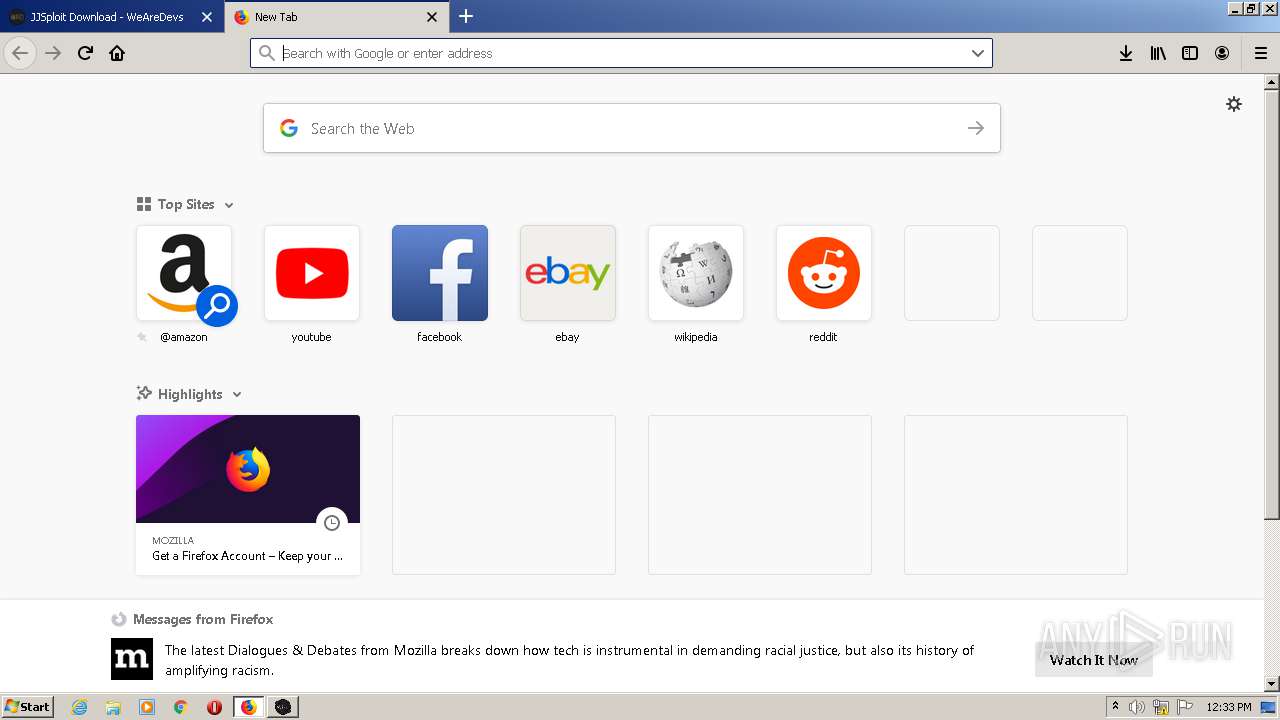Viewport: 1280px width, 720px height.
Task: Open Windows Media Player taskbar icon
Action: [147, 707]
